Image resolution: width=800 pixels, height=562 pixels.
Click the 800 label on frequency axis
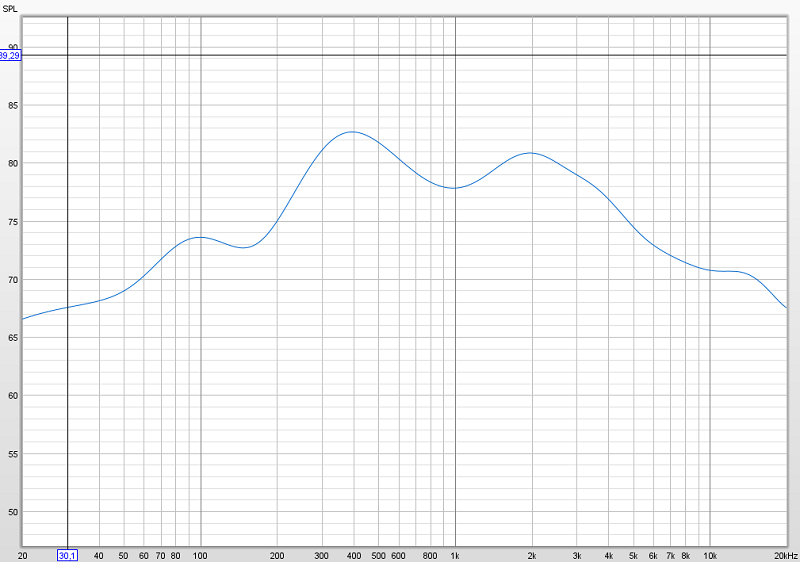430,556
